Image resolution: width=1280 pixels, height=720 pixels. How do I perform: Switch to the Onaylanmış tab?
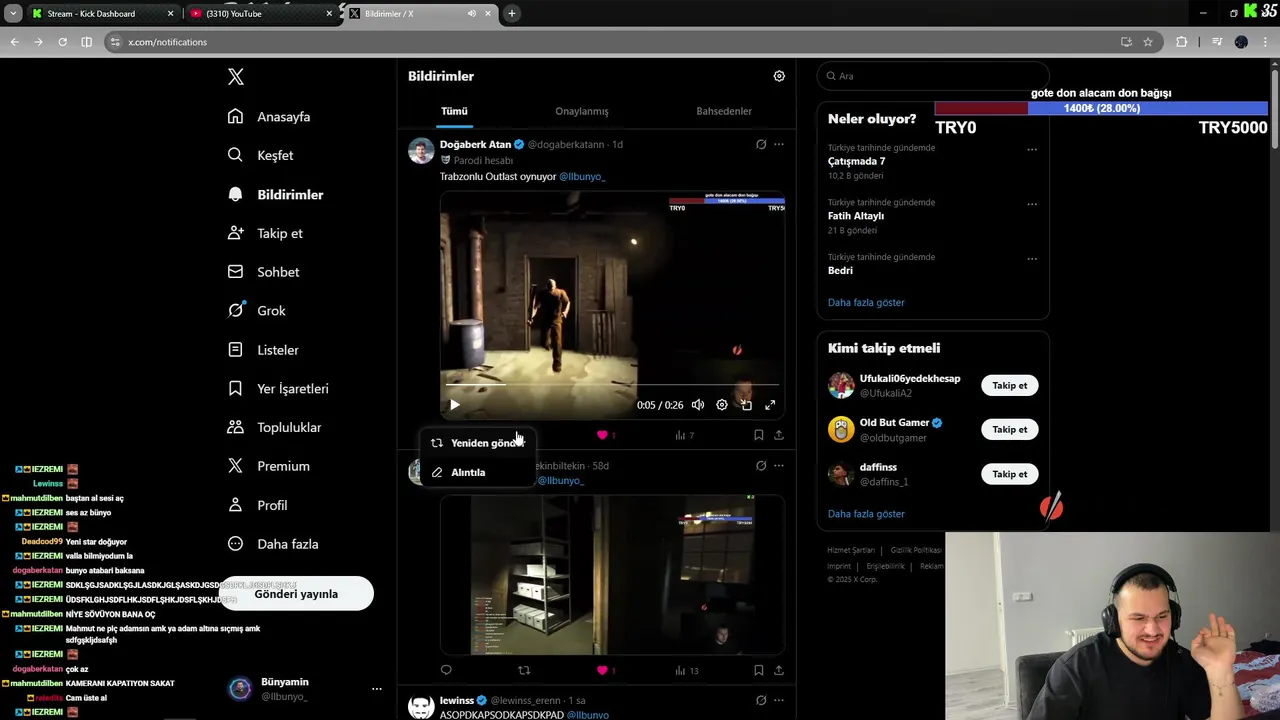(x=582, y=111)
